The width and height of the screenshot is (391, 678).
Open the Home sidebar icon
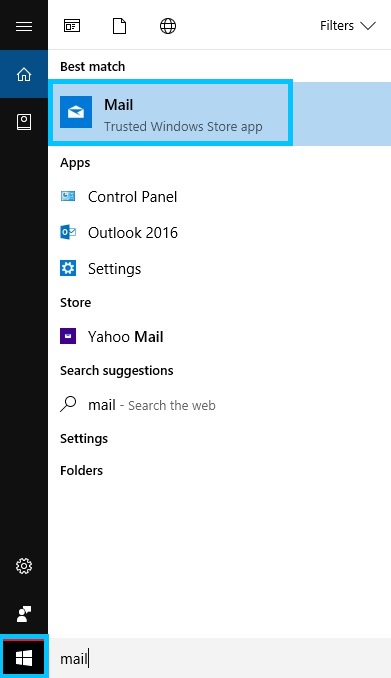(x=24, y=74)
